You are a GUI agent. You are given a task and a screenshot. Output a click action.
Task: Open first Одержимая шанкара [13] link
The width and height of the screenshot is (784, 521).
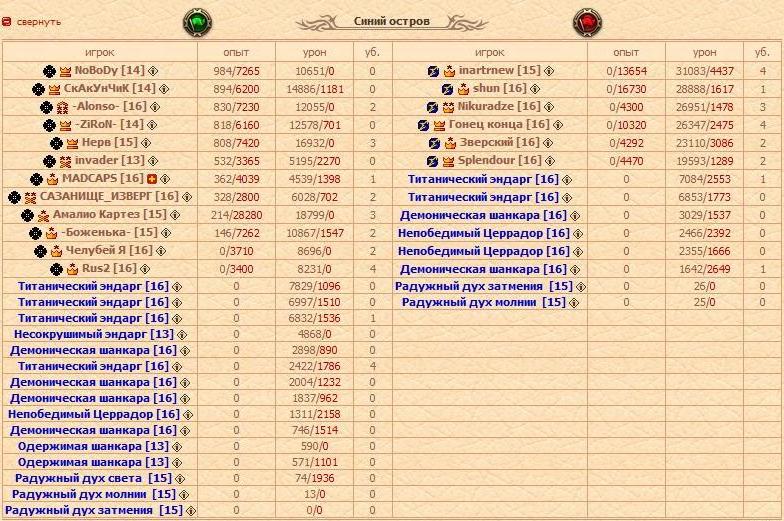tap(94, 446)
